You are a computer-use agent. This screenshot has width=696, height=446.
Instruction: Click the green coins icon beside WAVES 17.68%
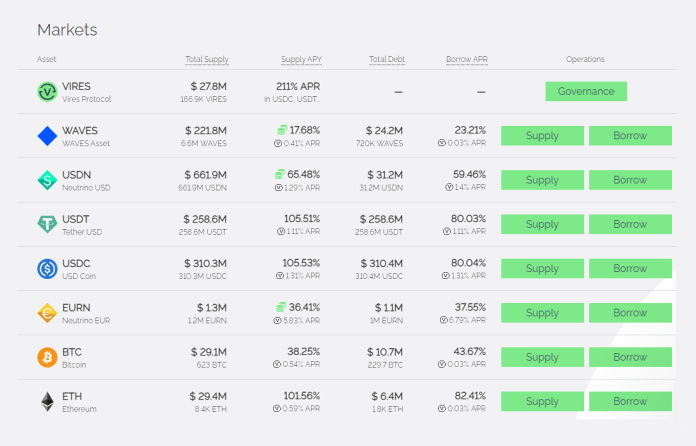point(282,130)
